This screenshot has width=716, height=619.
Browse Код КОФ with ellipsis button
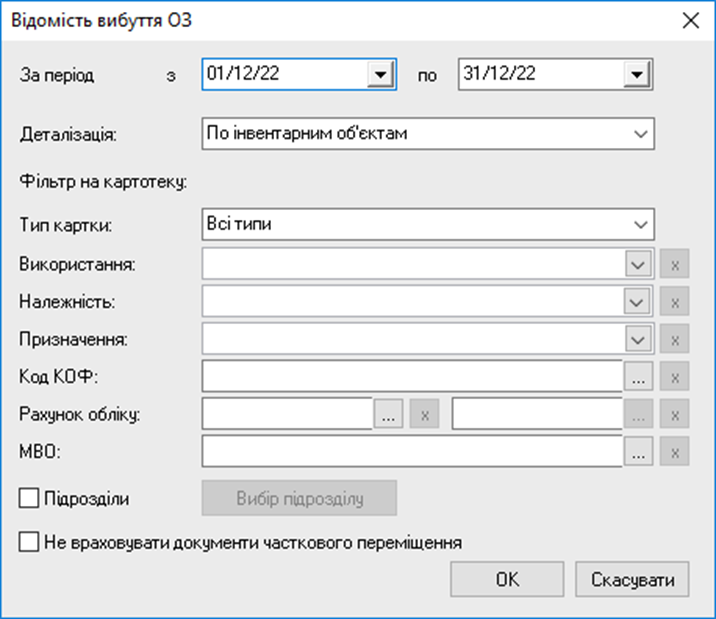coord(638,377)
